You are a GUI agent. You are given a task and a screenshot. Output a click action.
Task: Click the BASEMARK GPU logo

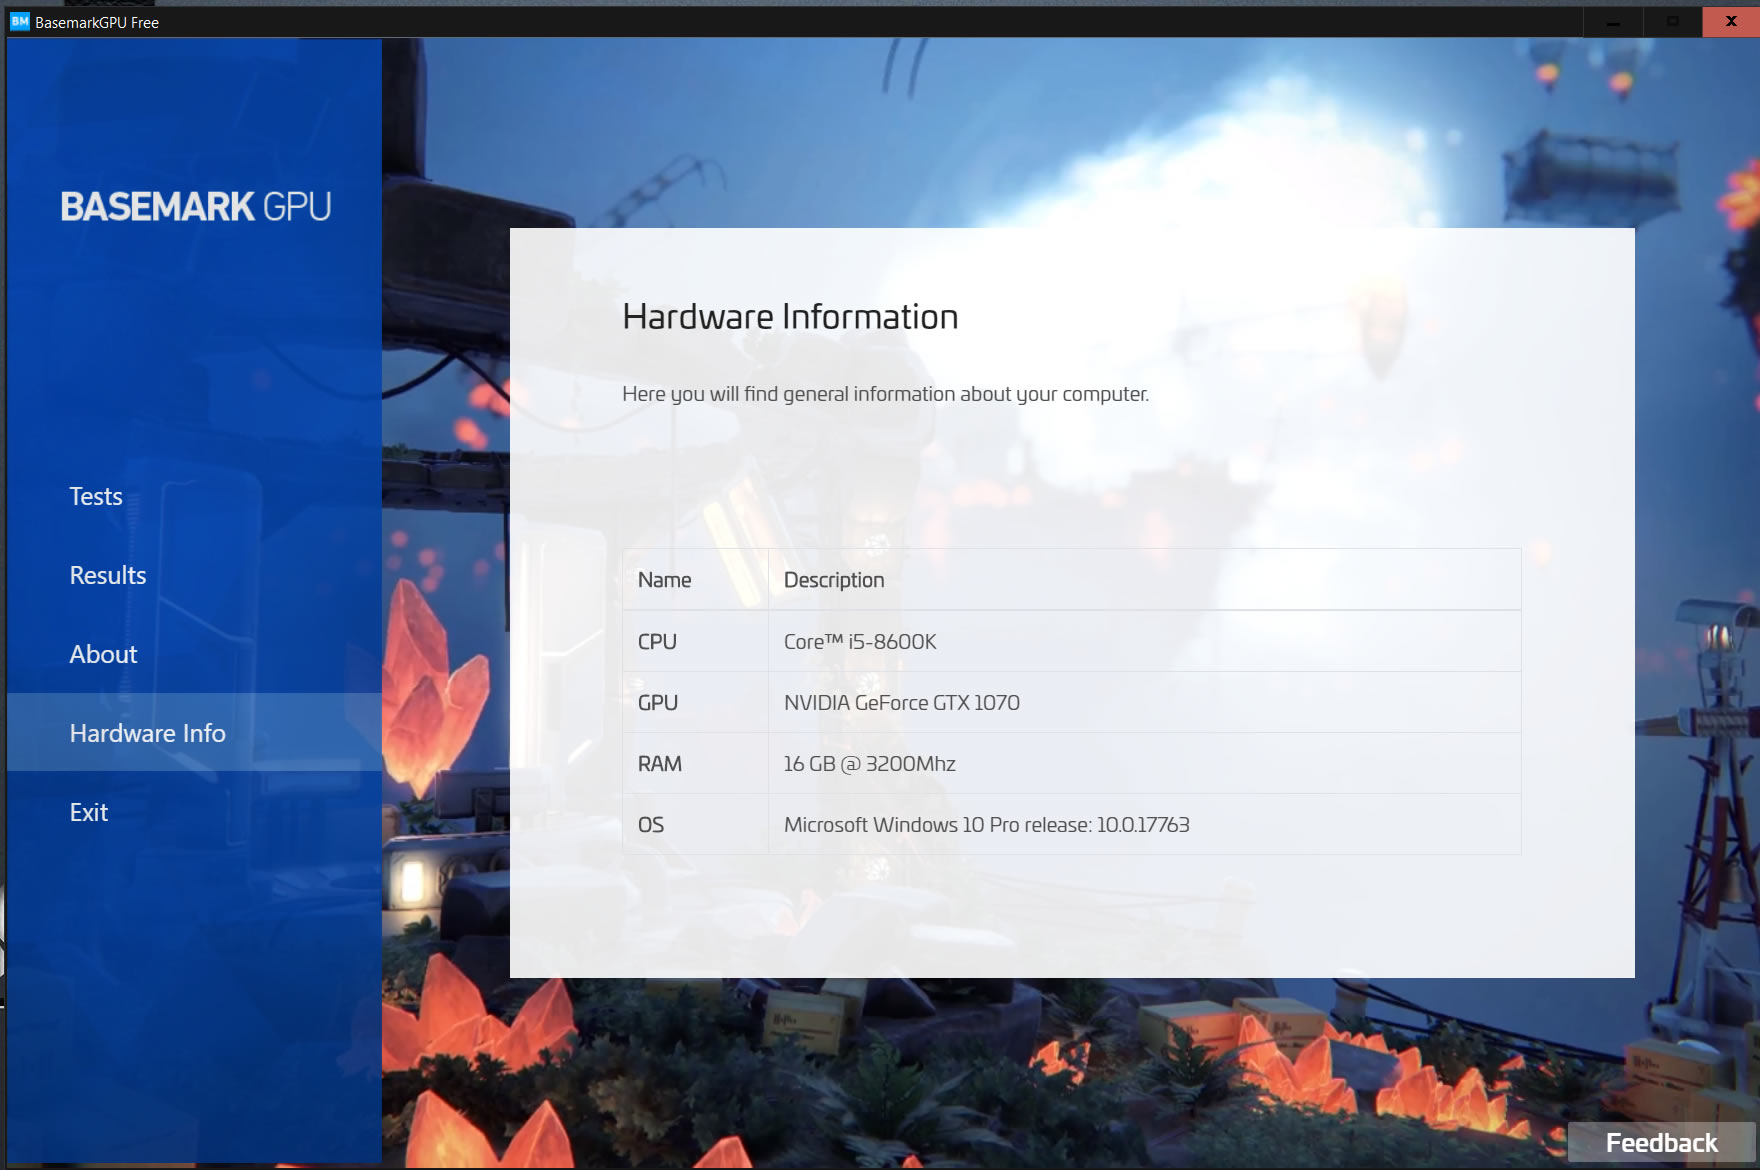point(195,207)
